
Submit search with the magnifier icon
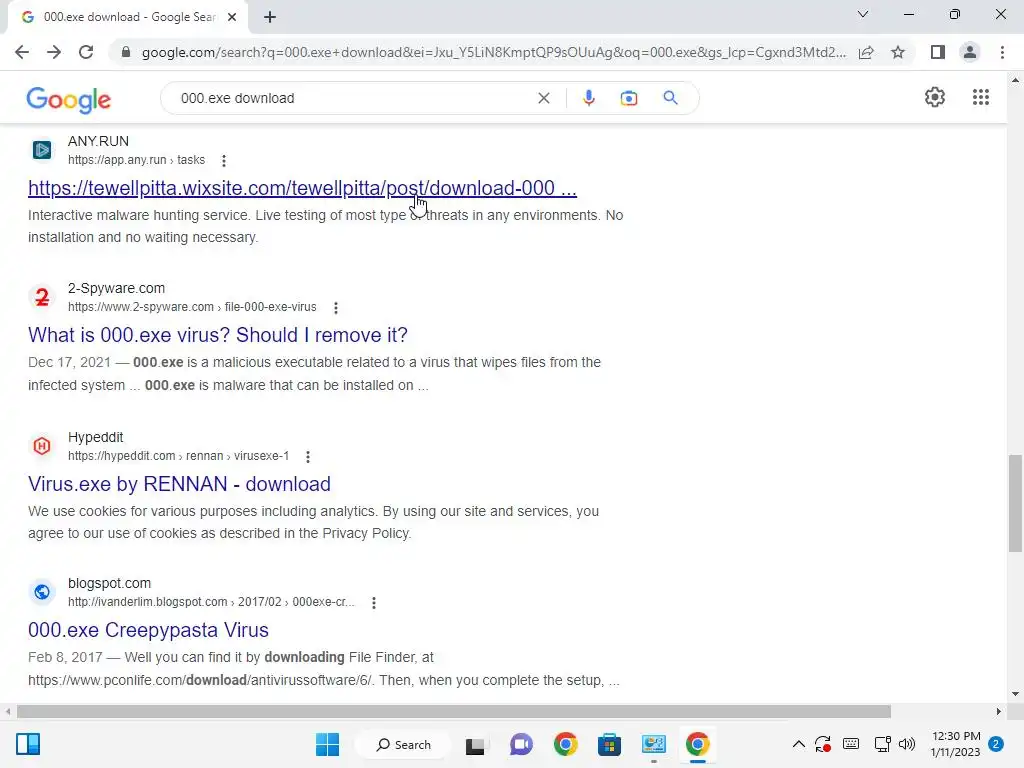click(670, 98)
